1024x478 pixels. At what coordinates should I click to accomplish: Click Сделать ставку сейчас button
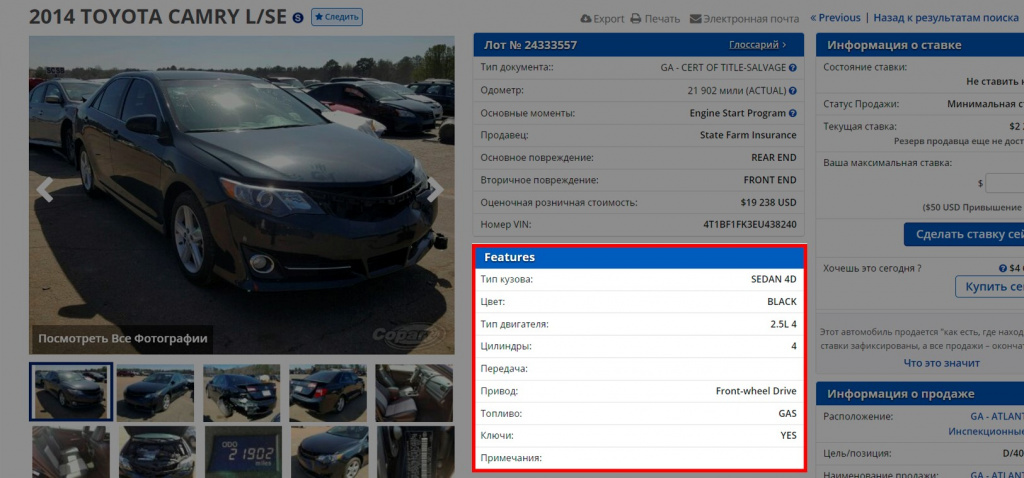click(964, 234)
